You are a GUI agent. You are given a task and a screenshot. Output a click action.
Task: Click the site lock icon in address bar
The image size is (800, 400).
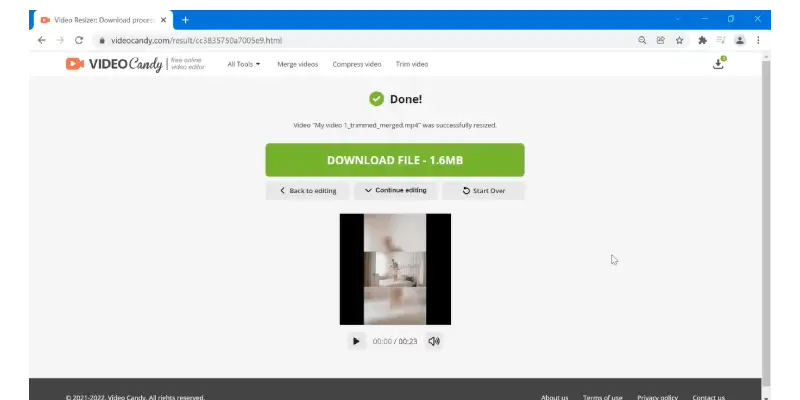coord(102,40)
